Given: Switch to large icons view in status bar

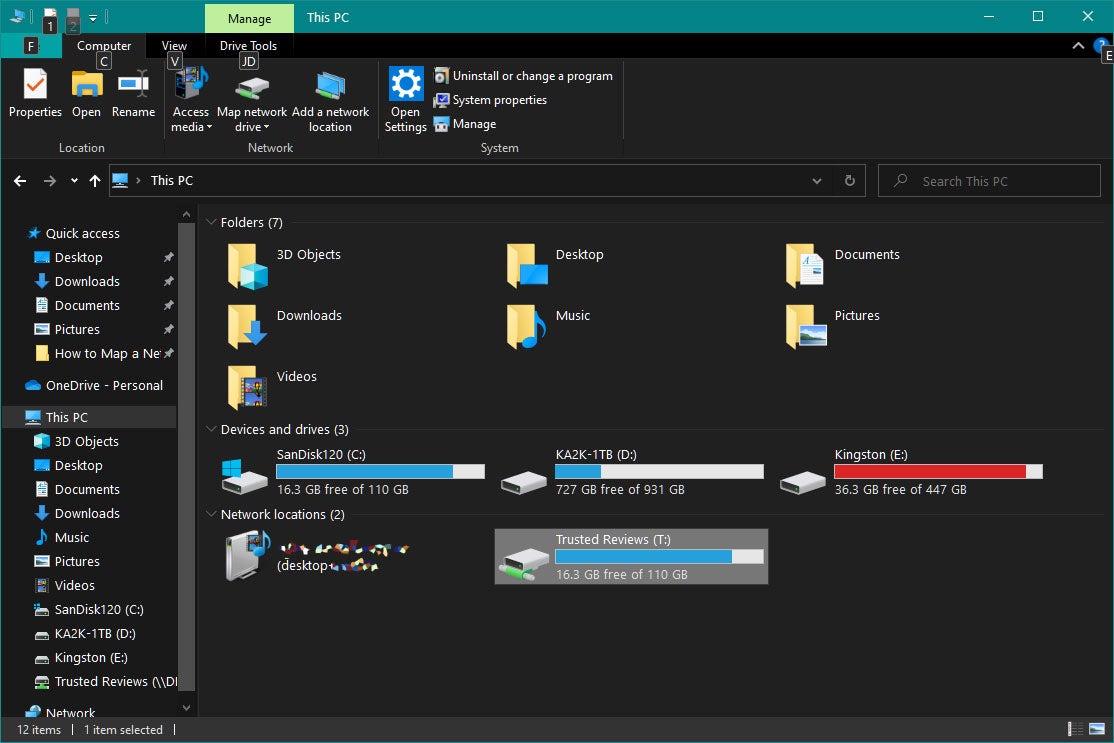Looking at the screenshot, I should click(x=1097, y=729).
